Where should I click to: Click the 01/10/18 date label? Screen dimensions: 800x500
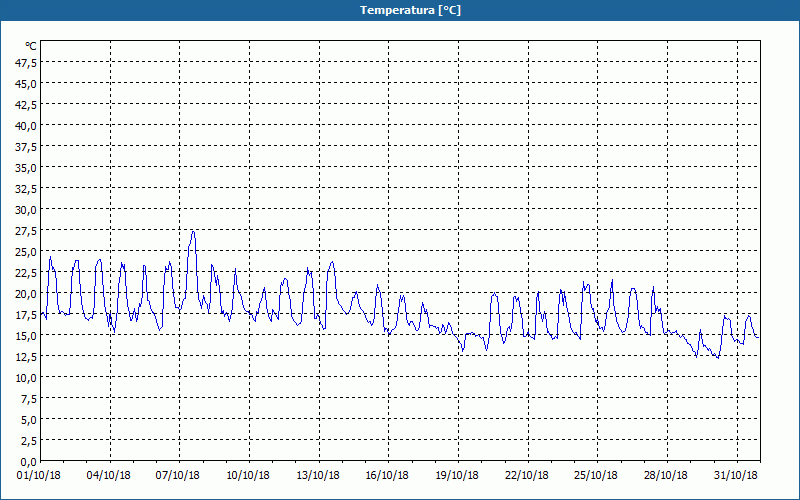[39, 476]
